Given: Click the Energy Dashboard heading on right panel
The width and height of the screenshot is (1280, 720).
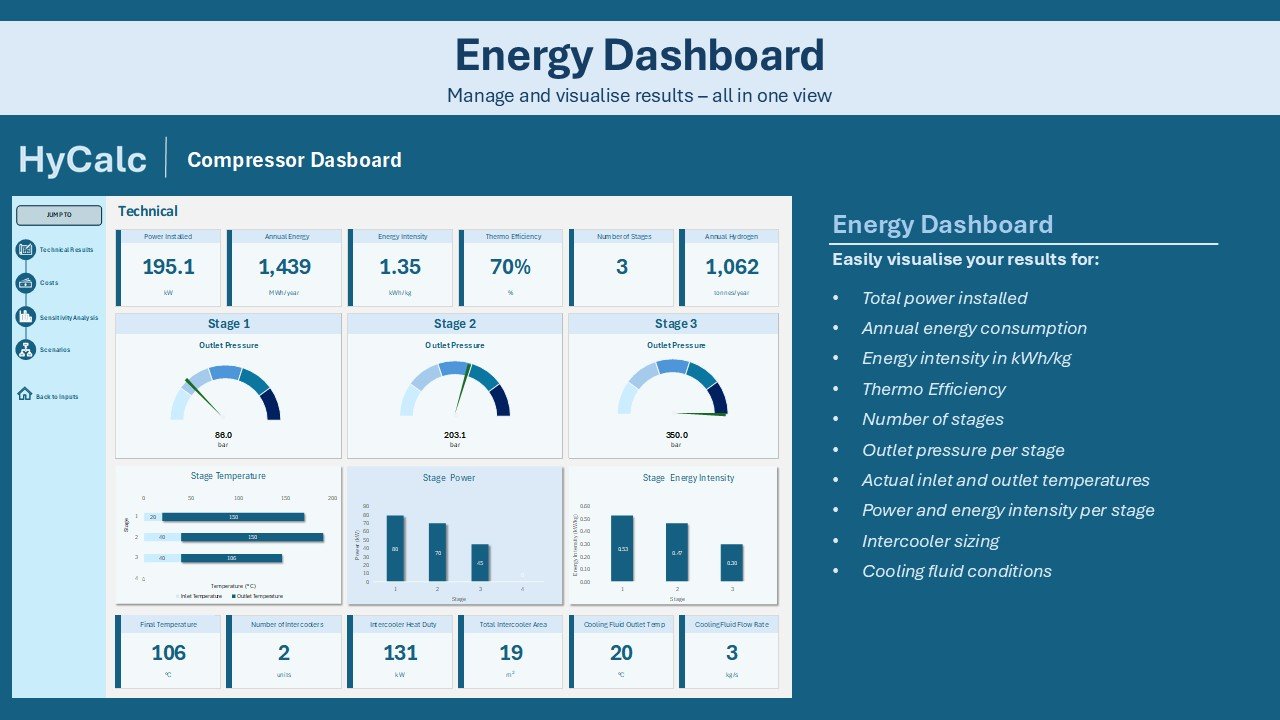Looking at the screenshot, I should pyautogui.click(x=942, y=224).
